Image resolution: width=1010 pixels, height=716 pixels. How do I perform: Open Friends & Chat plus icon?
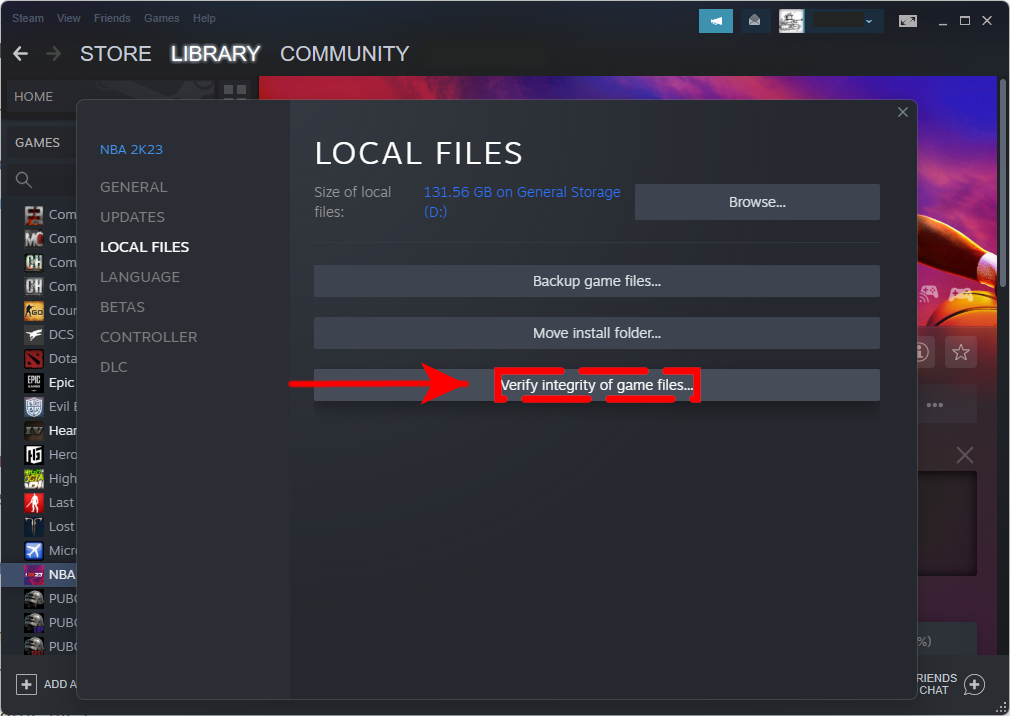[x=974, y=684]
